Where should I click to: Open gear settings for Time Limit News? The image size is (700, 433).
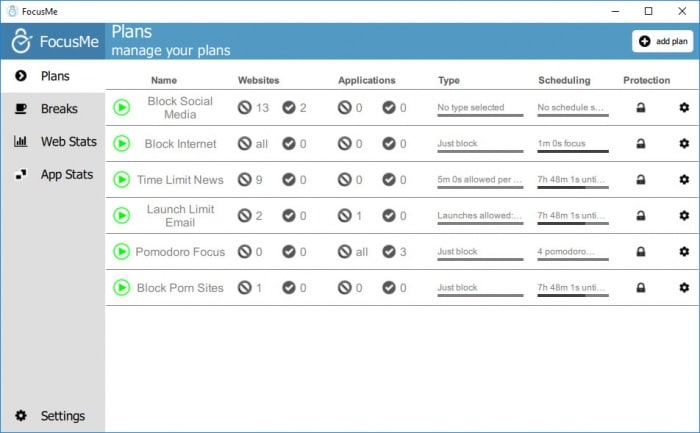click(x=684, y=179)
